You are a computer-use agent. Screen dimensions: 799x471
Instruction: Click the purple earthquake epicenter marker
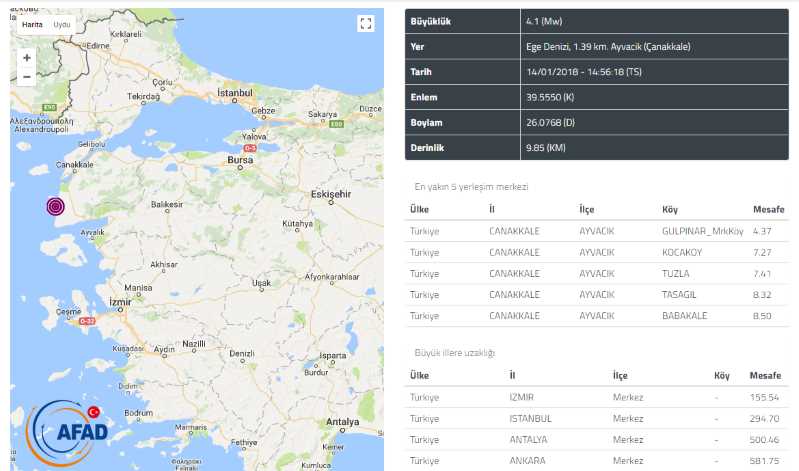(57, 207)
